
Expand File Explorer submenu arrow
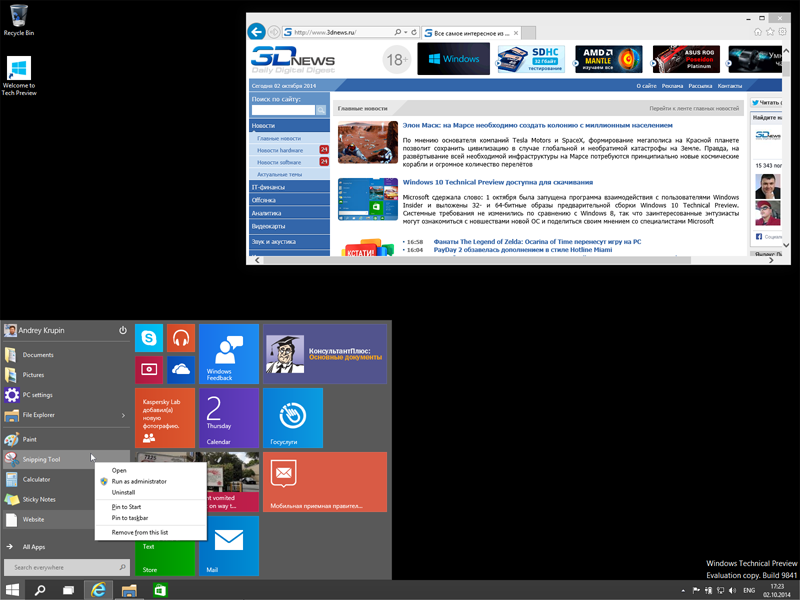[123, 415]
